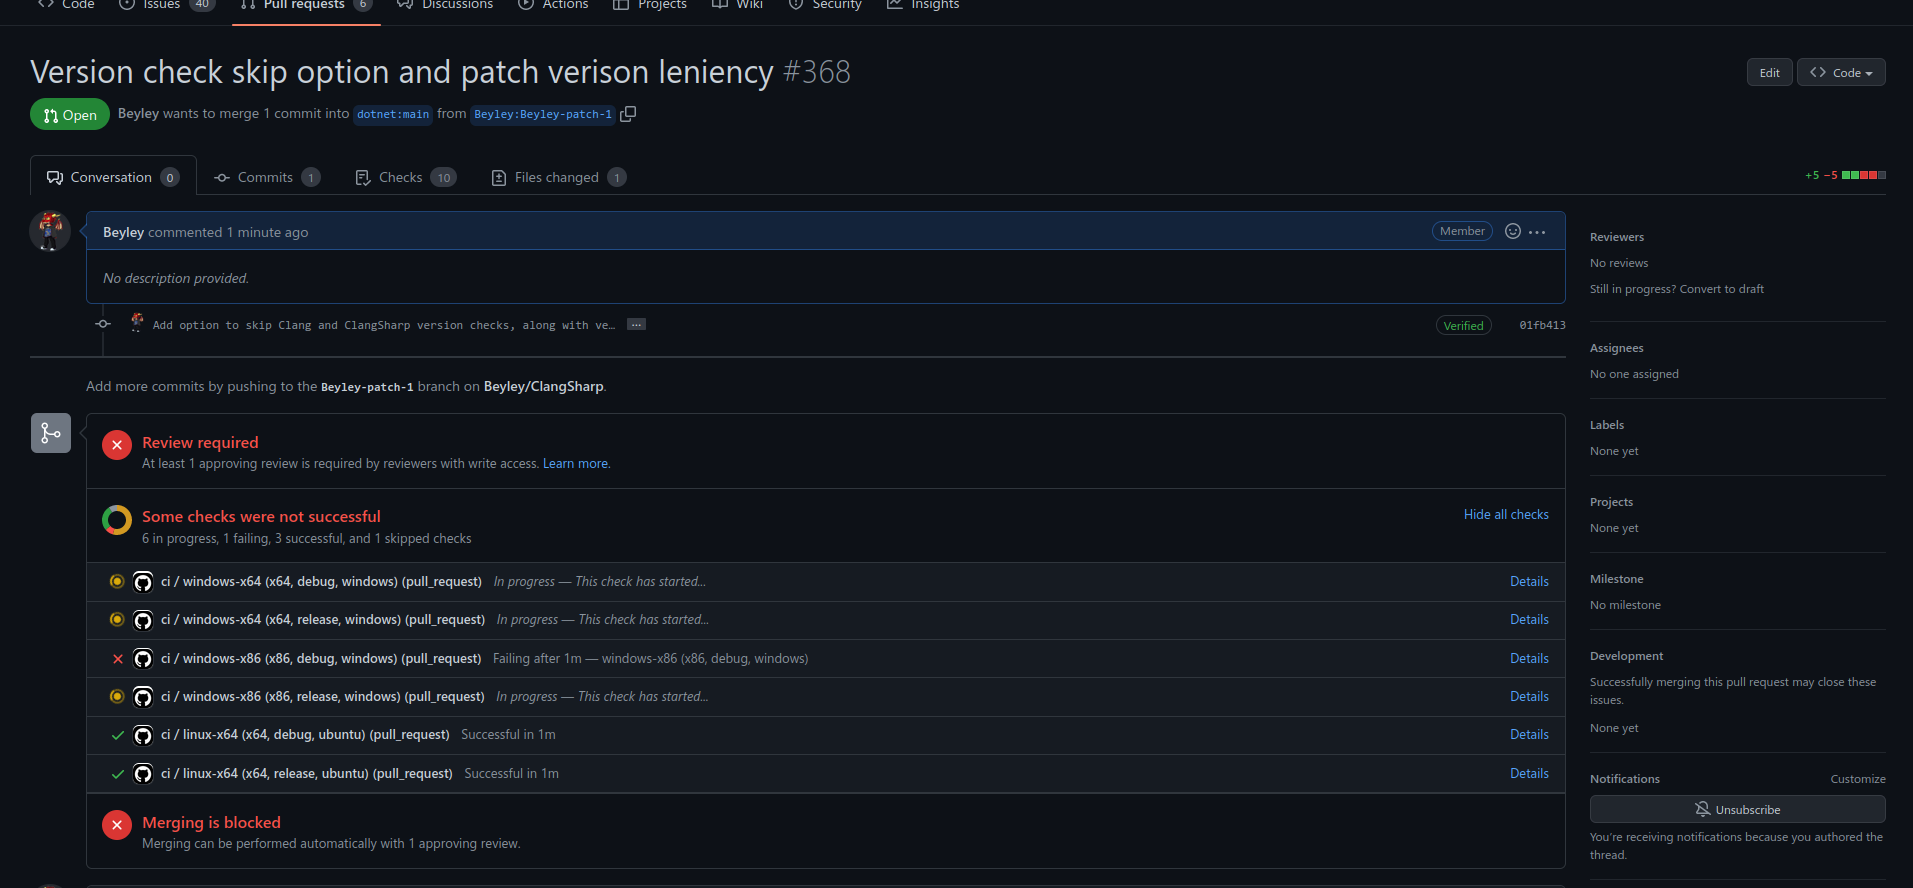This screenshot has height=888, width=1913.
Task: Click the Assignees sidebar heading
Action: (1617, 348)
